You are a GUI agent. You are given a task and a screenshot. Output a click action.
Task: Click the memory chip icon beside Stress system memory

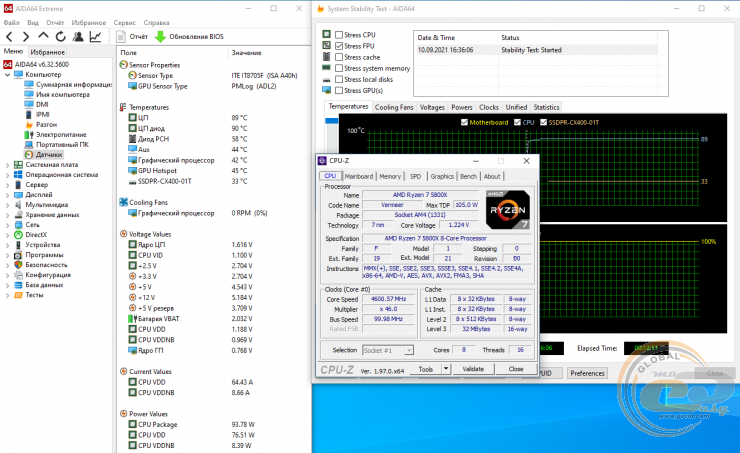pyautogui.click(x=327, y=68)
